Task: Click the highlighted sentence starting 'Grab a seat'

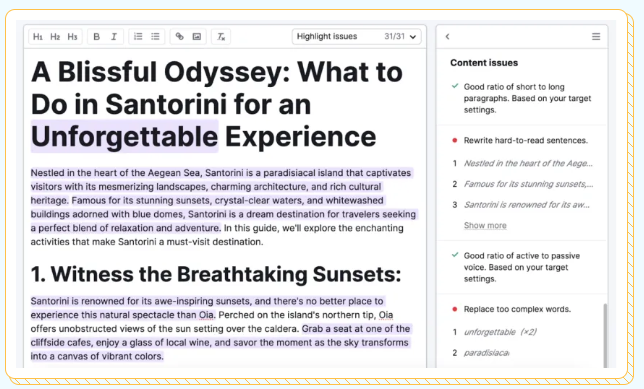Action: (x=221, y=342)
